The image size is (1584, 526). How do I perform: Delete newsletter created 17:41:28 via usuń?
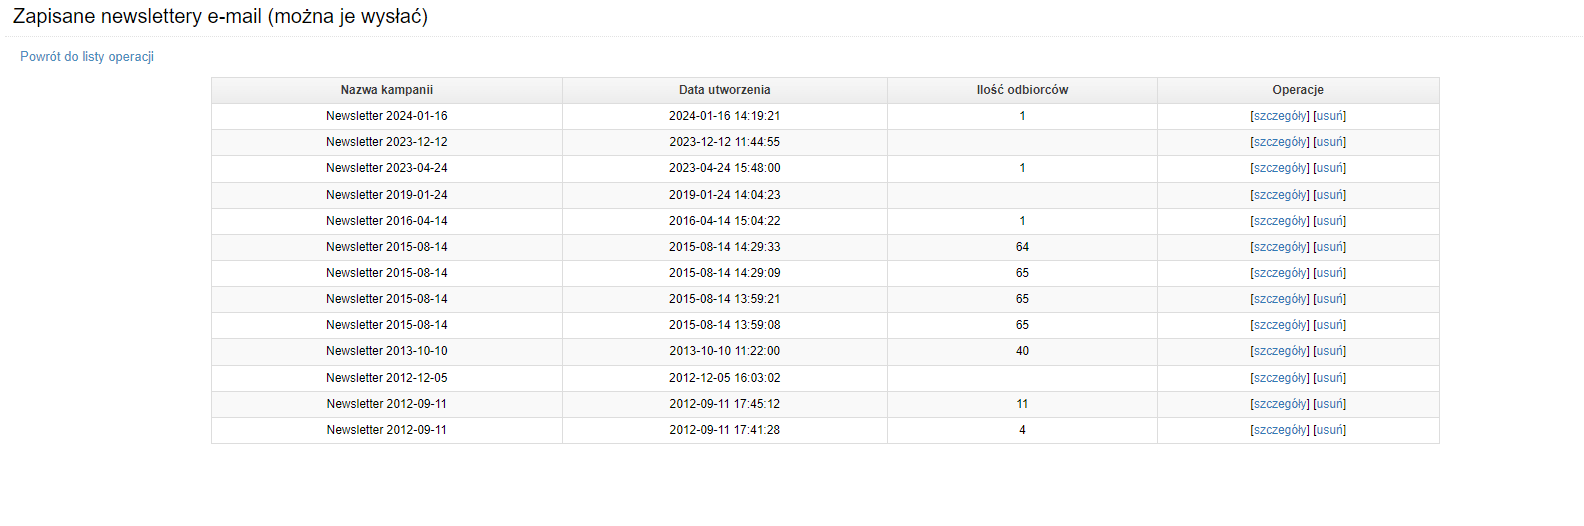pos(1329,430)
